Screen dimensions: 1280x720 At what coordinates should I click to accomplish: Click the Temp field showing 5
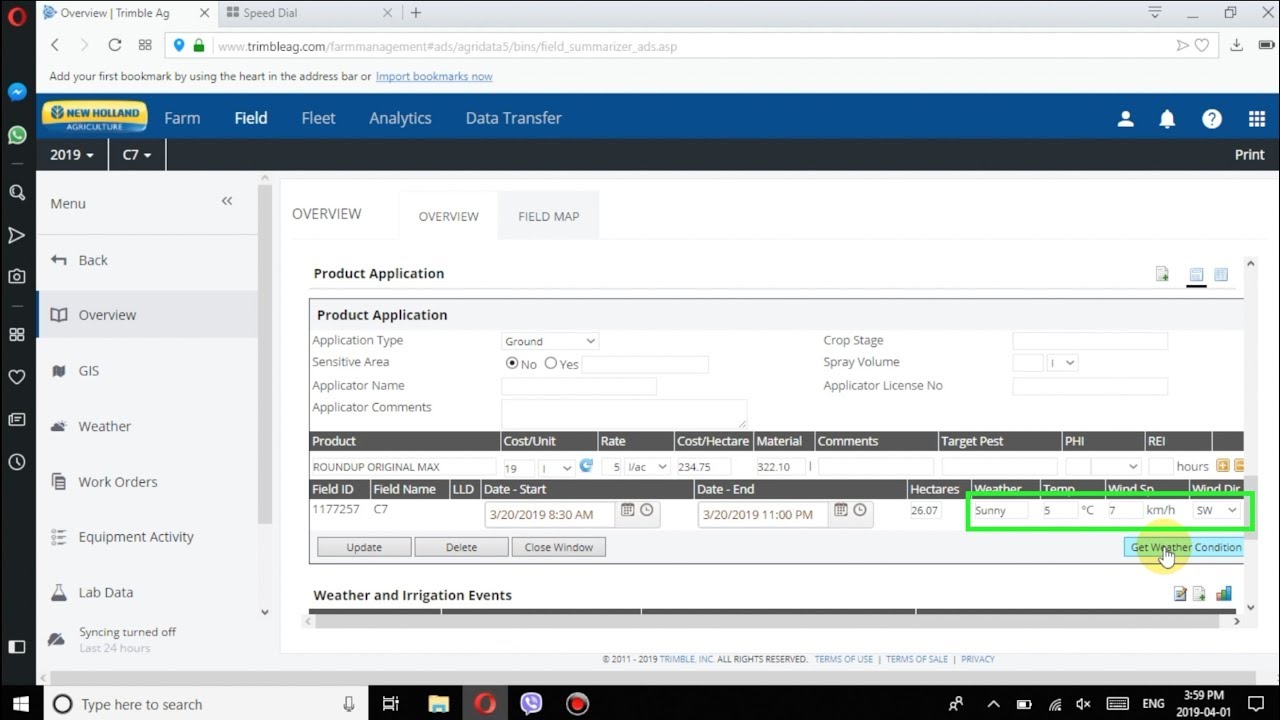(1058, 510)
